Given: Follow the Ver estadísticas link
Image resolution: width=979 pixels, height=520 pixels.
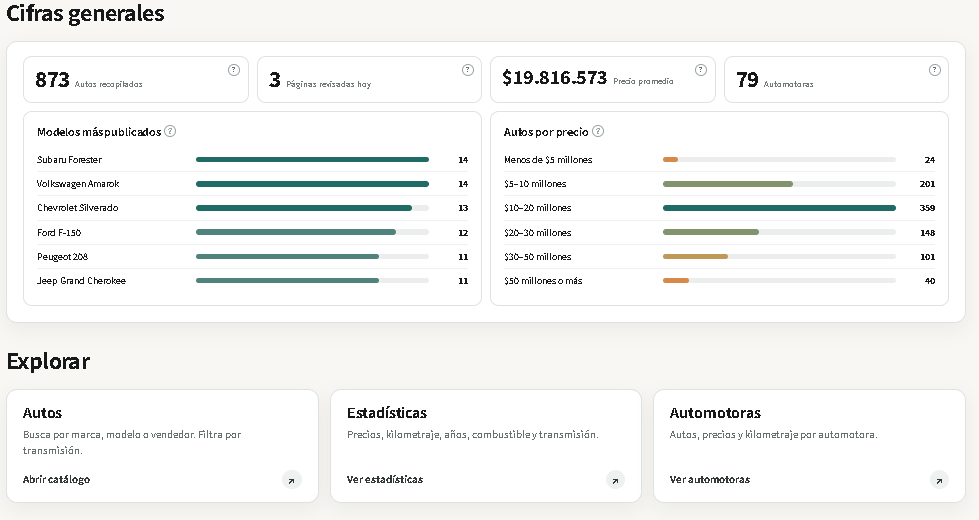Looking at the screenshot, I should pyautogui.click(x=385, y=479).
